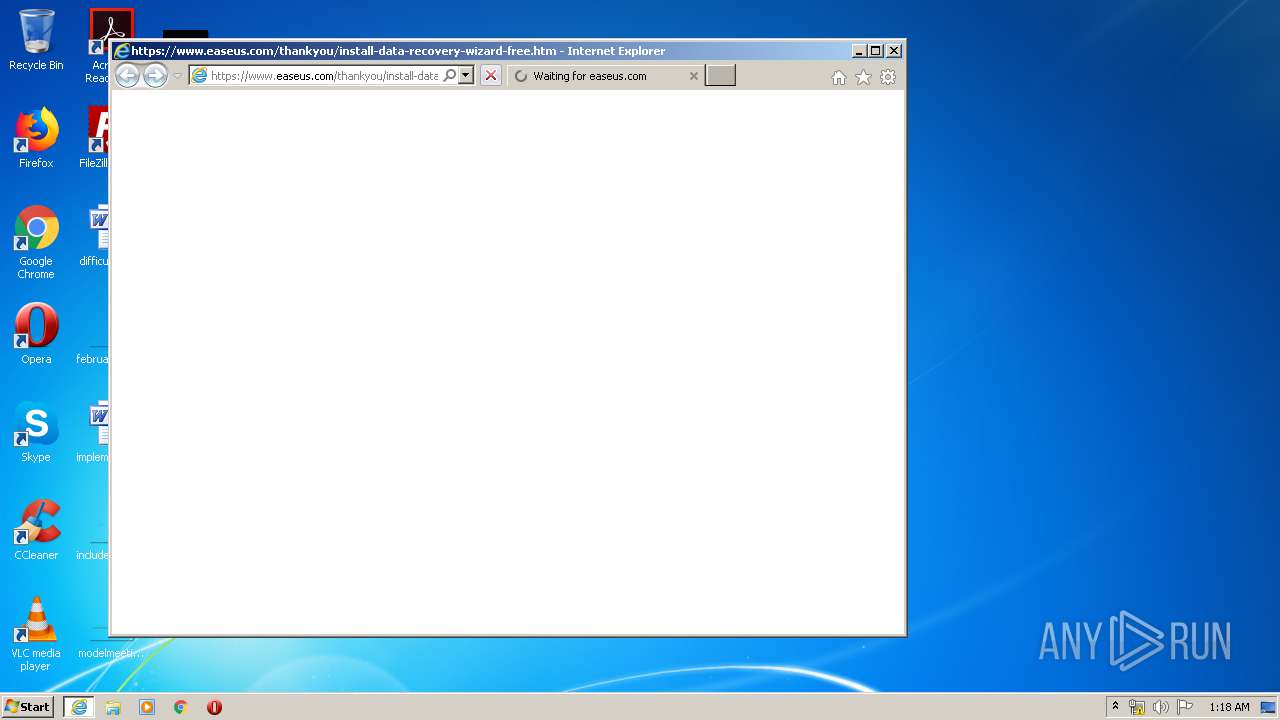
Task: Stop loading page with red X
Action: [490, 76]
